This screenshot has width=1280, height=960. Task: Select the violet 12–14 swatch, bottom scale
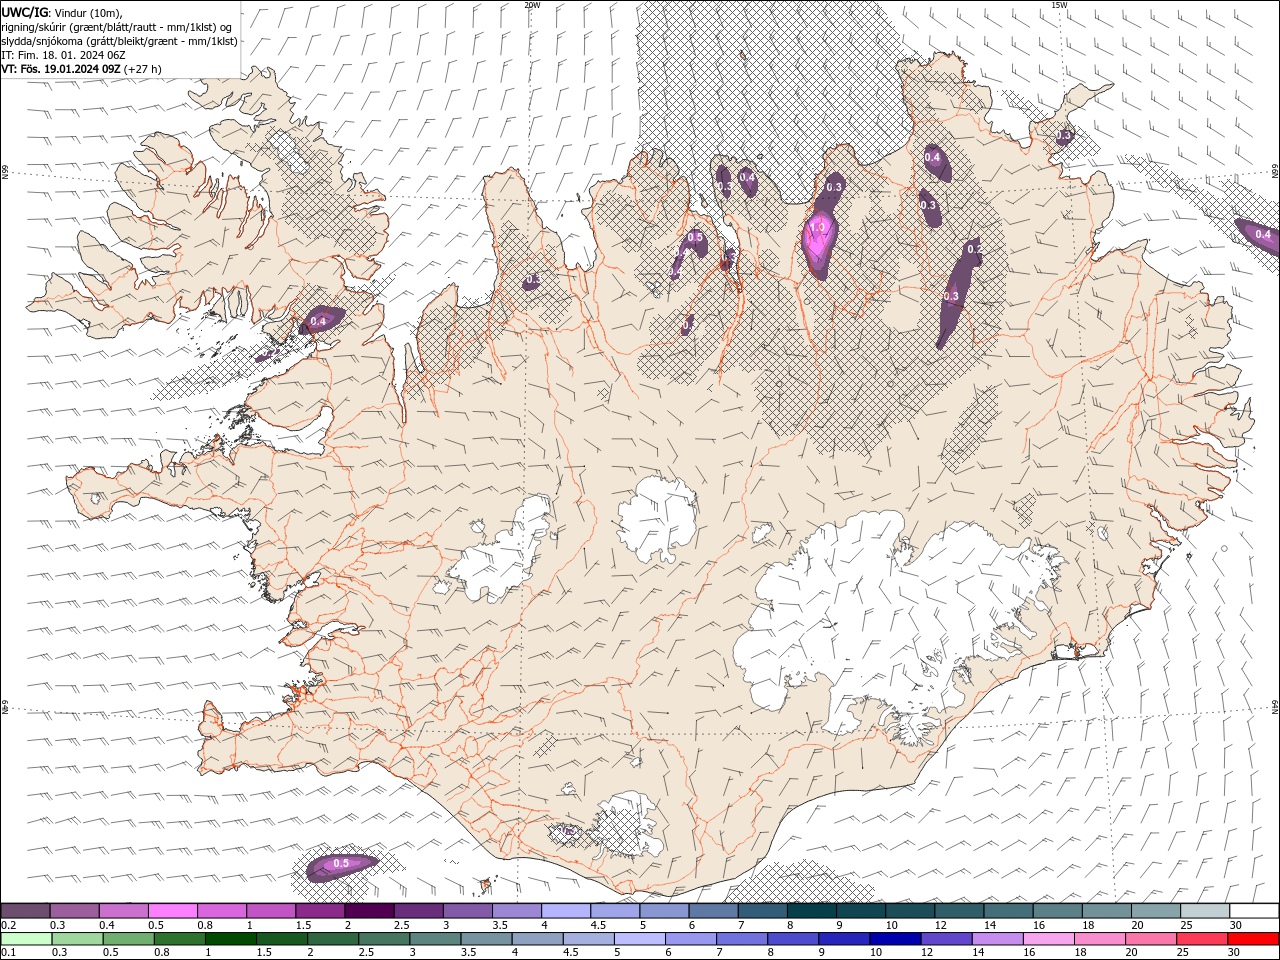[945, 939]
